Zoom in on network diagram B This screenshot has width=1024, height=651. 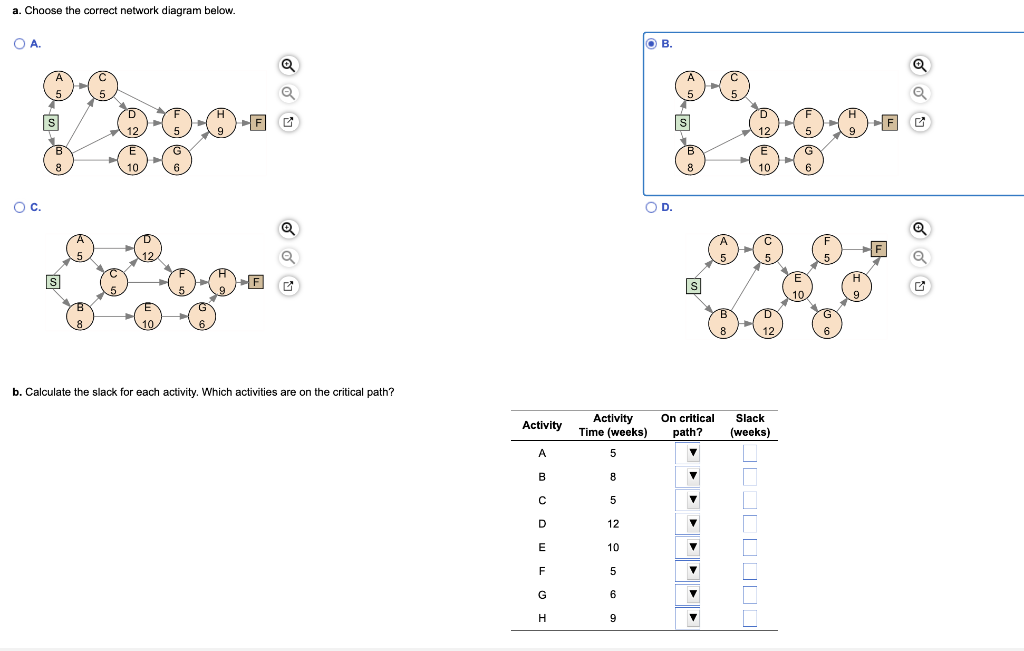[x=920, y=65]
